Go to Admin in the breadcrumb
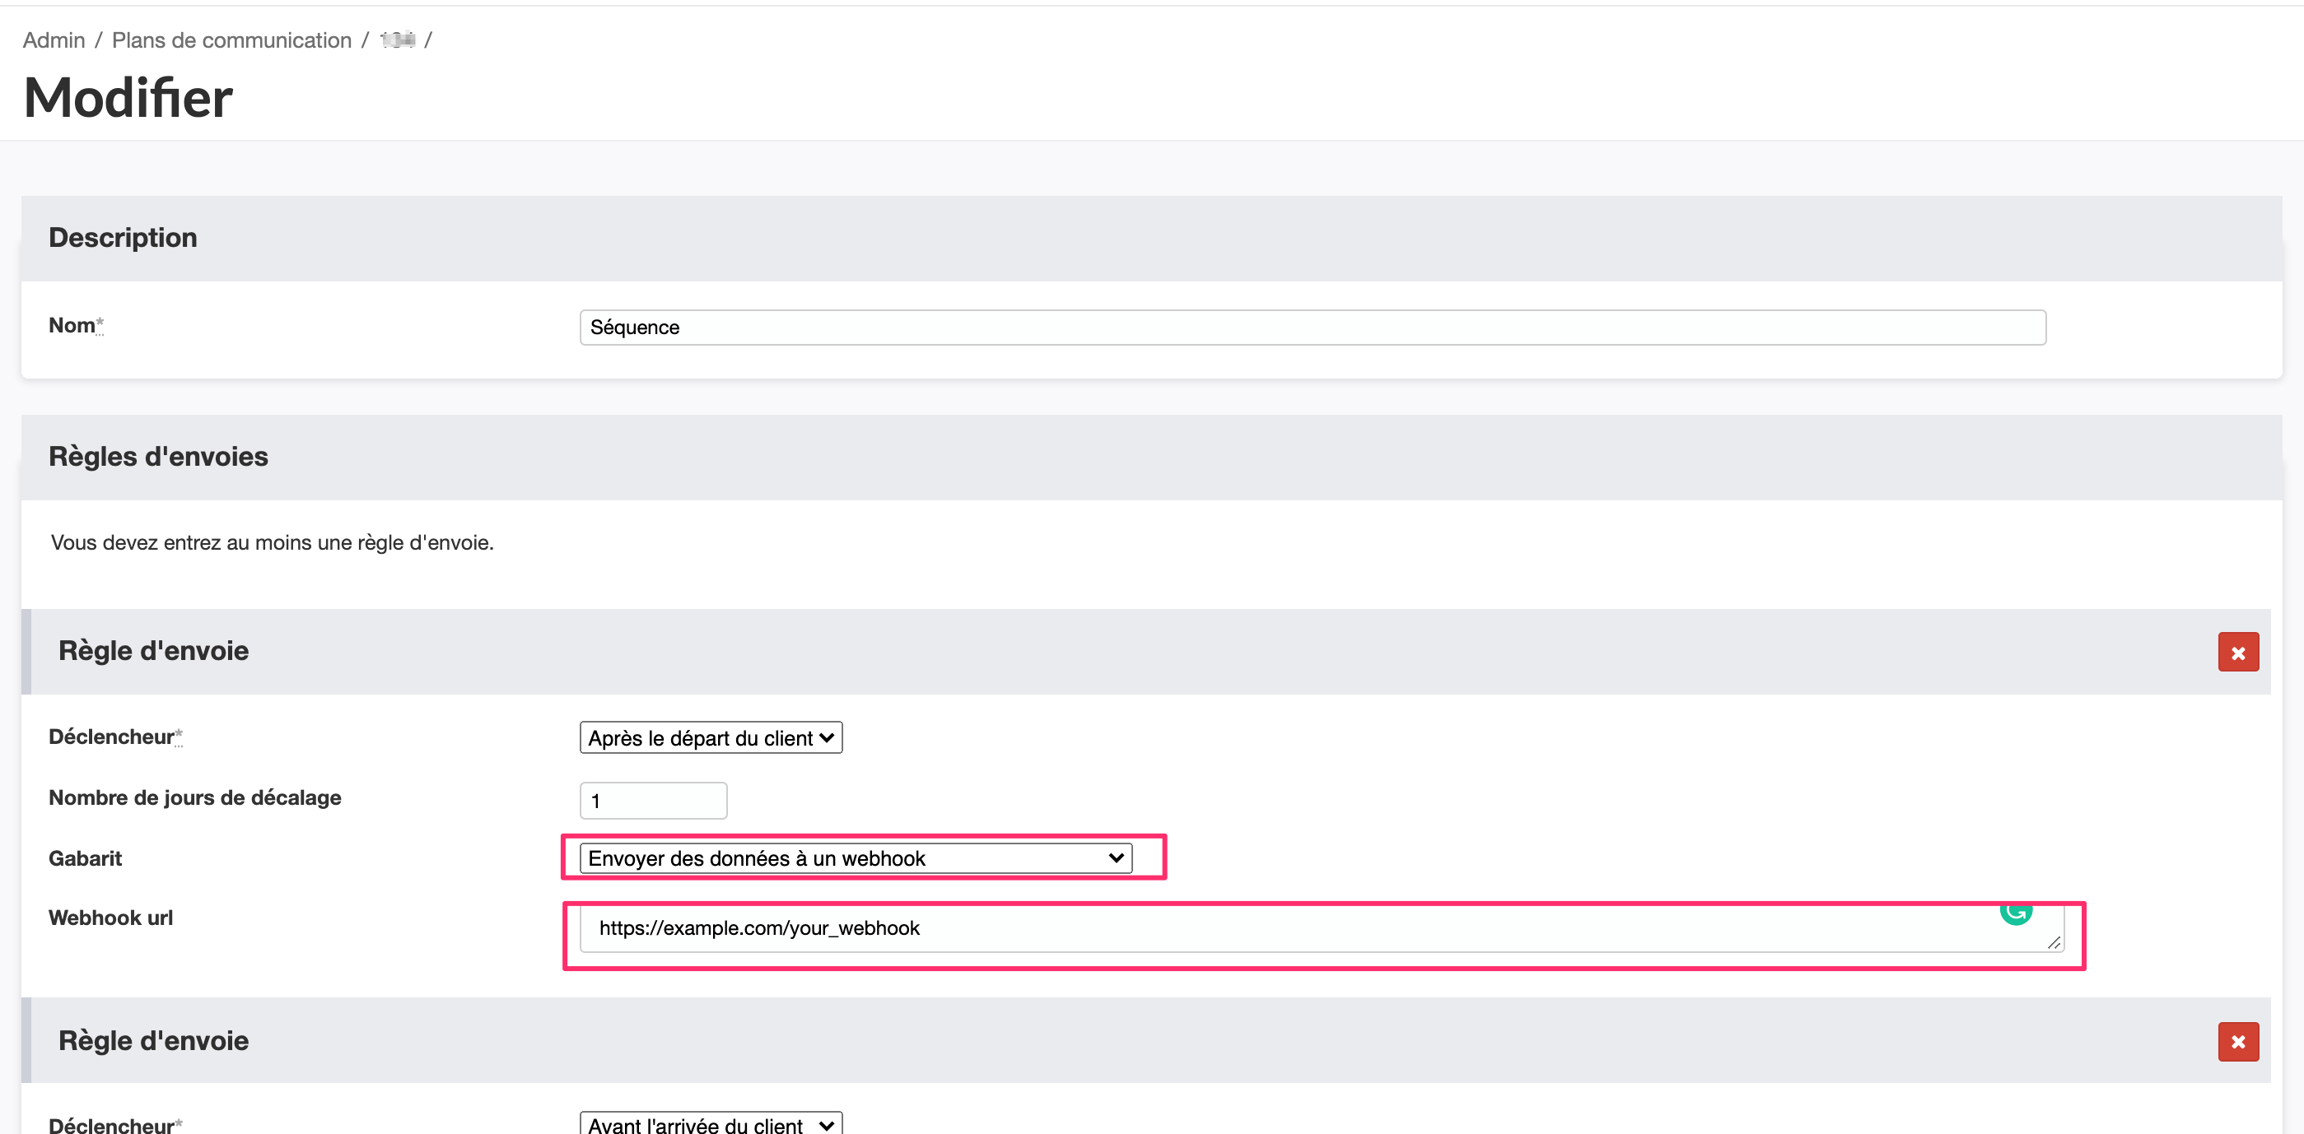 click(x=54, y=40)
